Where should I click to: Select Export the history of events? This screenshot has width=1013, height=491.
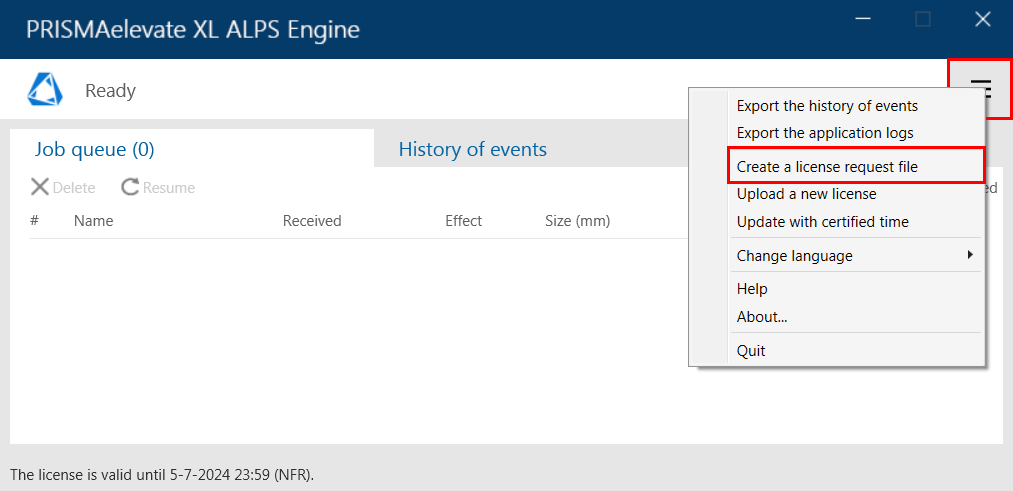coord(827,105)
